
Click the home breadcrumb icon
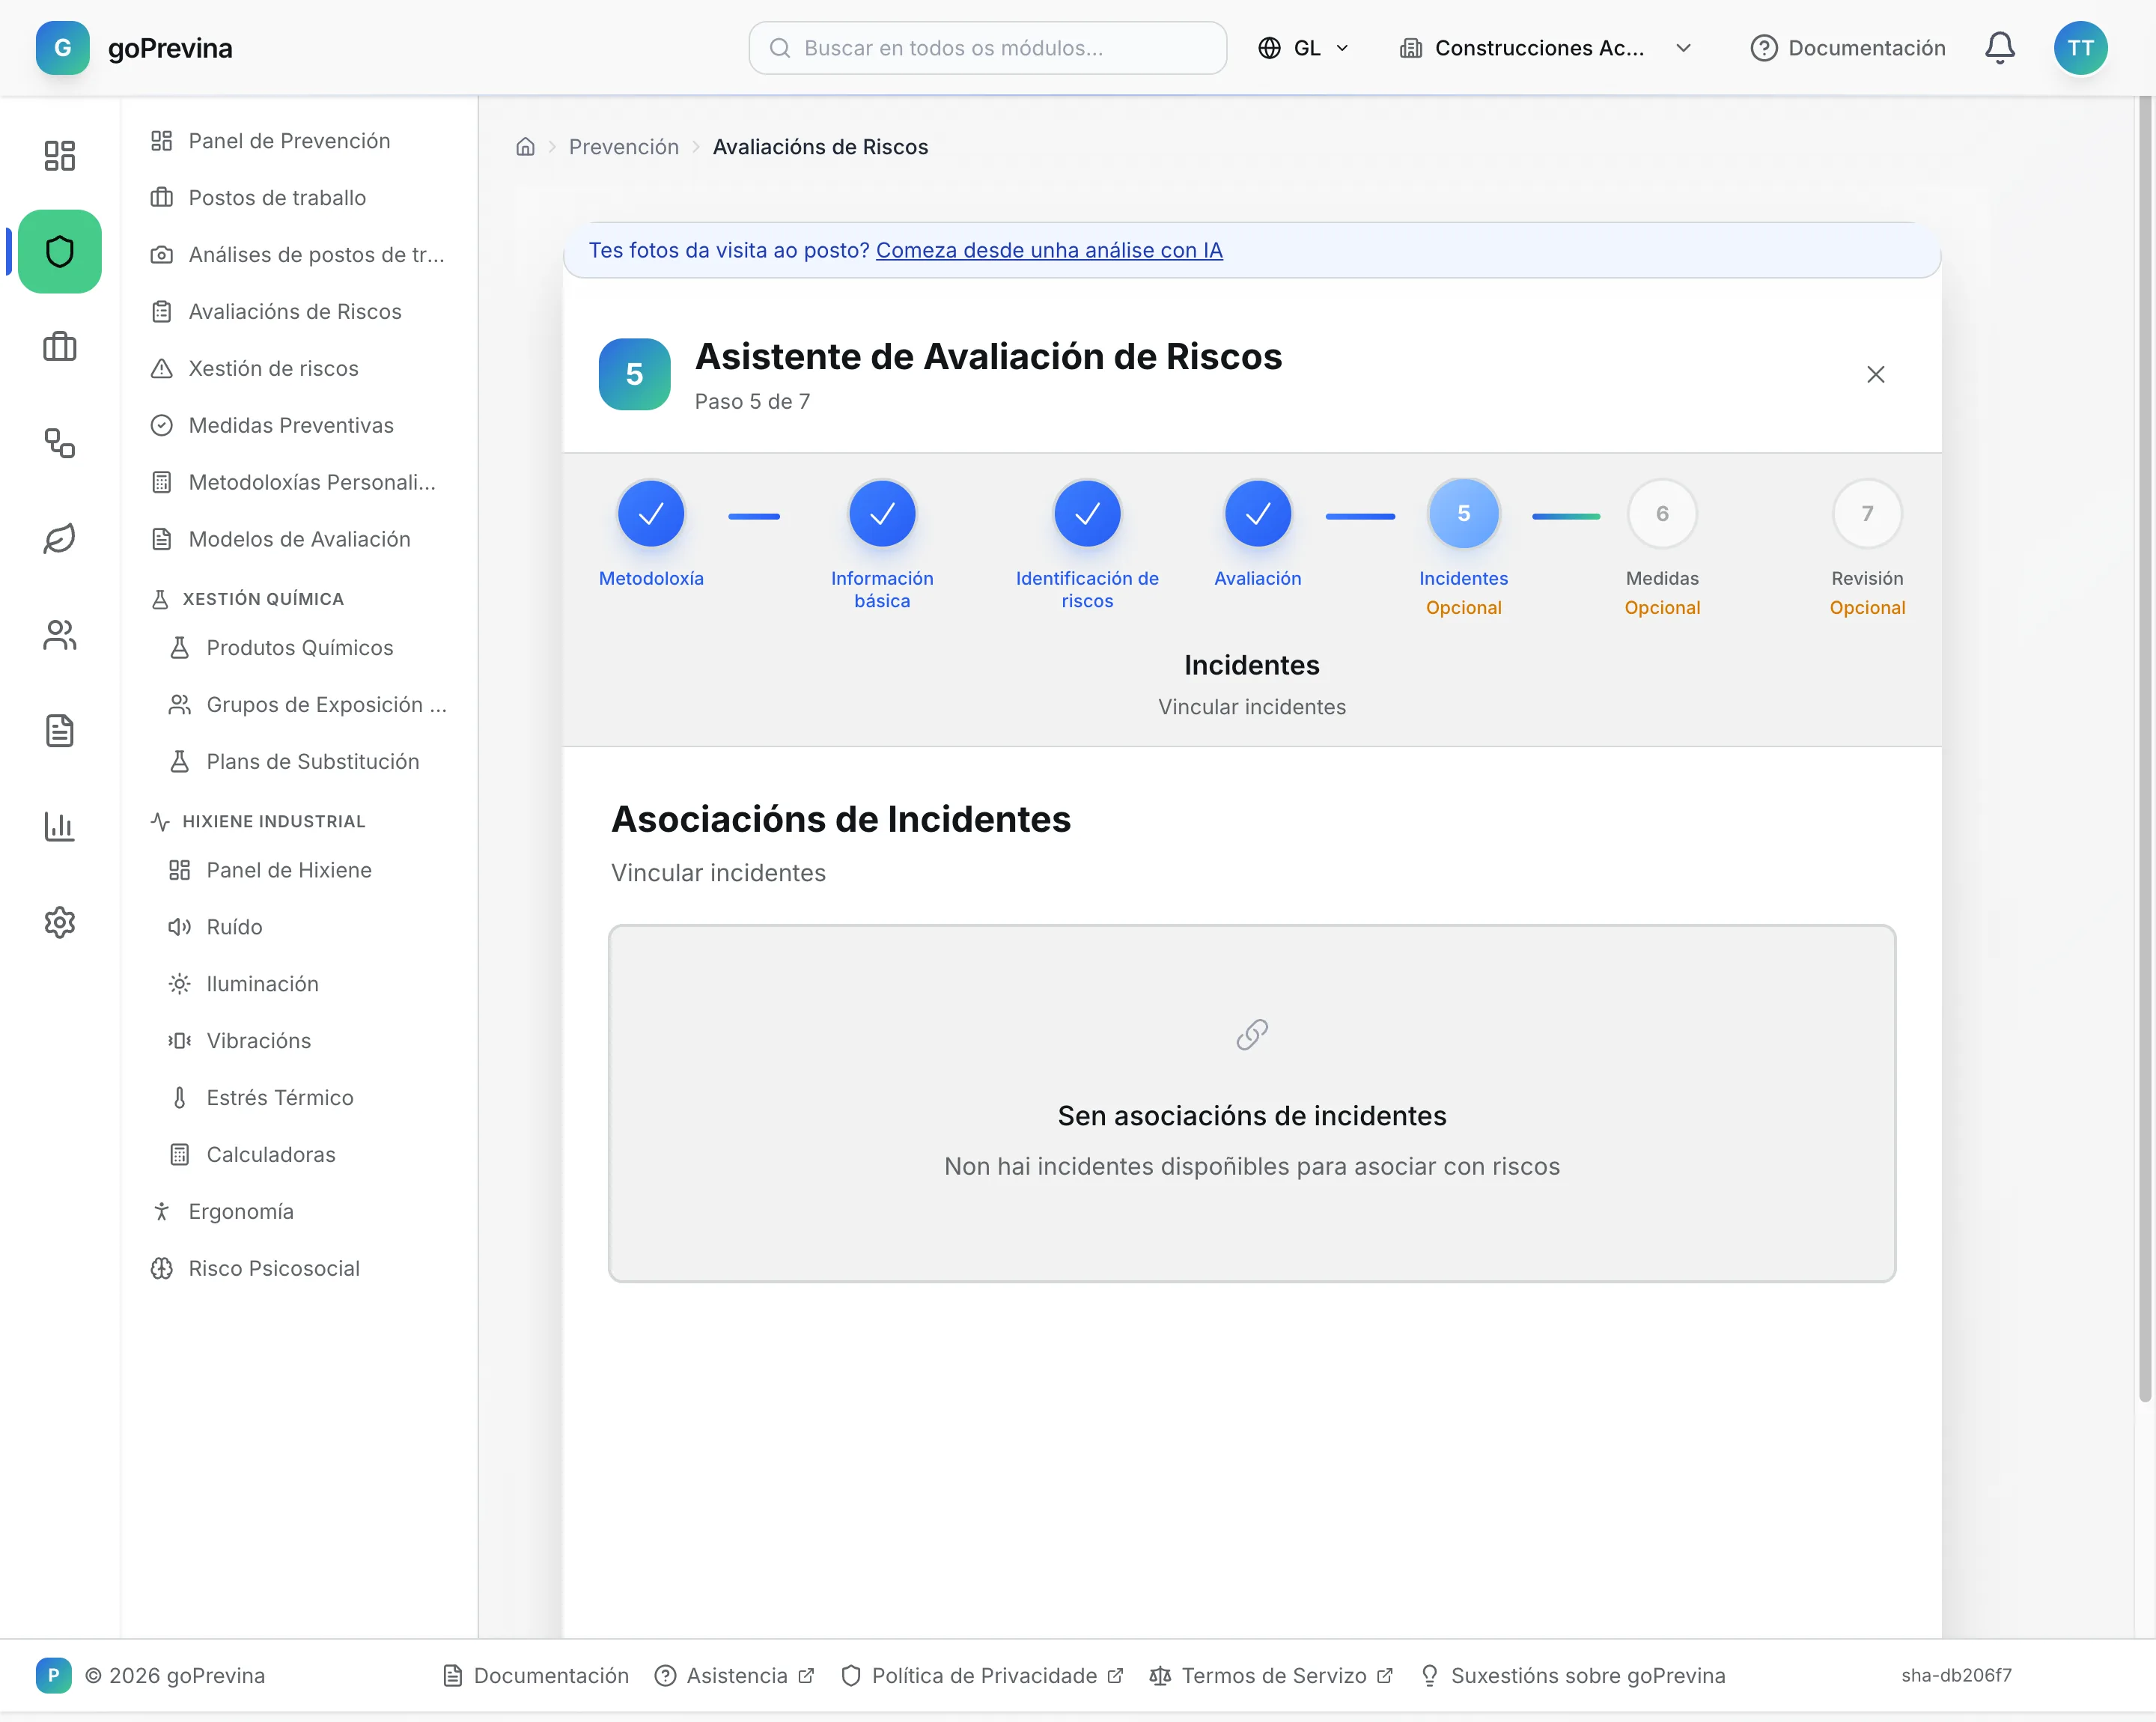click(525, 147)
